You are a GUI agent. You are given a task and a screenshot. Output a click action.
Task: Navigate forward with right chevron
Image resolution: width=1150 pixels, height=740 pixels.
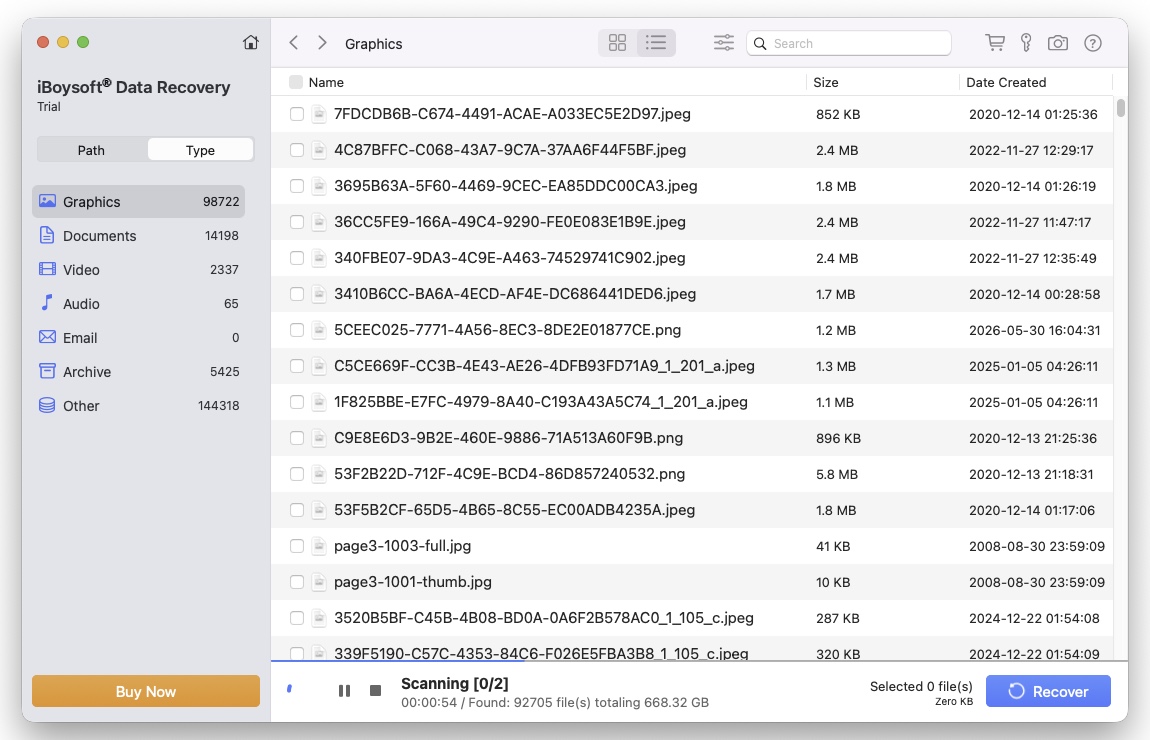pyautogui.click(x=322, y=43)
